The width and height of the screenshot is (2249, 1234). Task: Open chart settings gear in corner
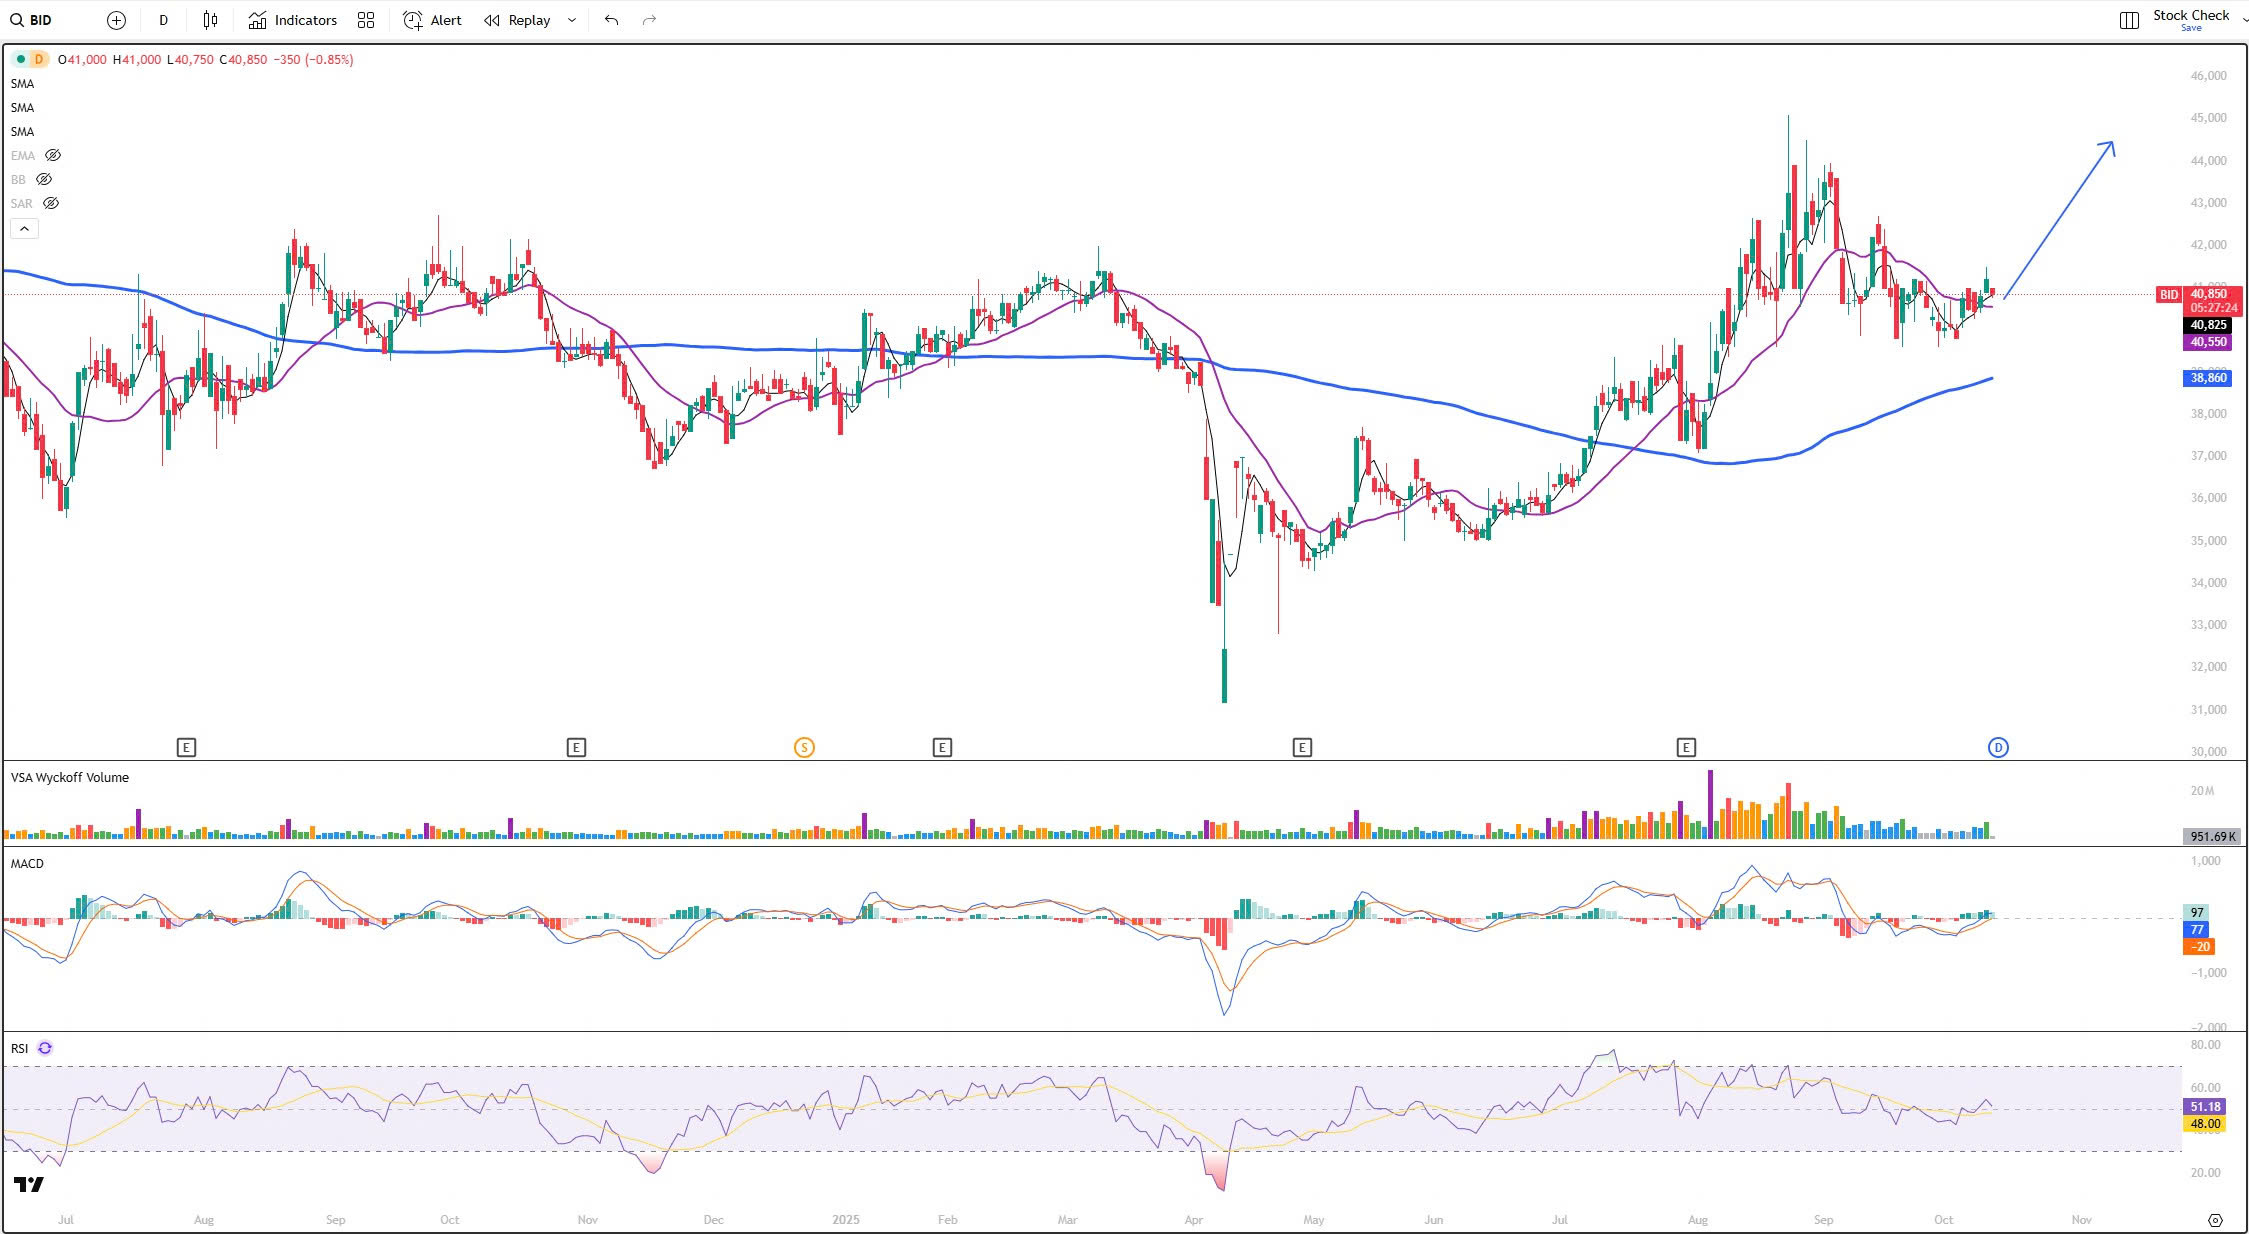coord(2215,1220)
